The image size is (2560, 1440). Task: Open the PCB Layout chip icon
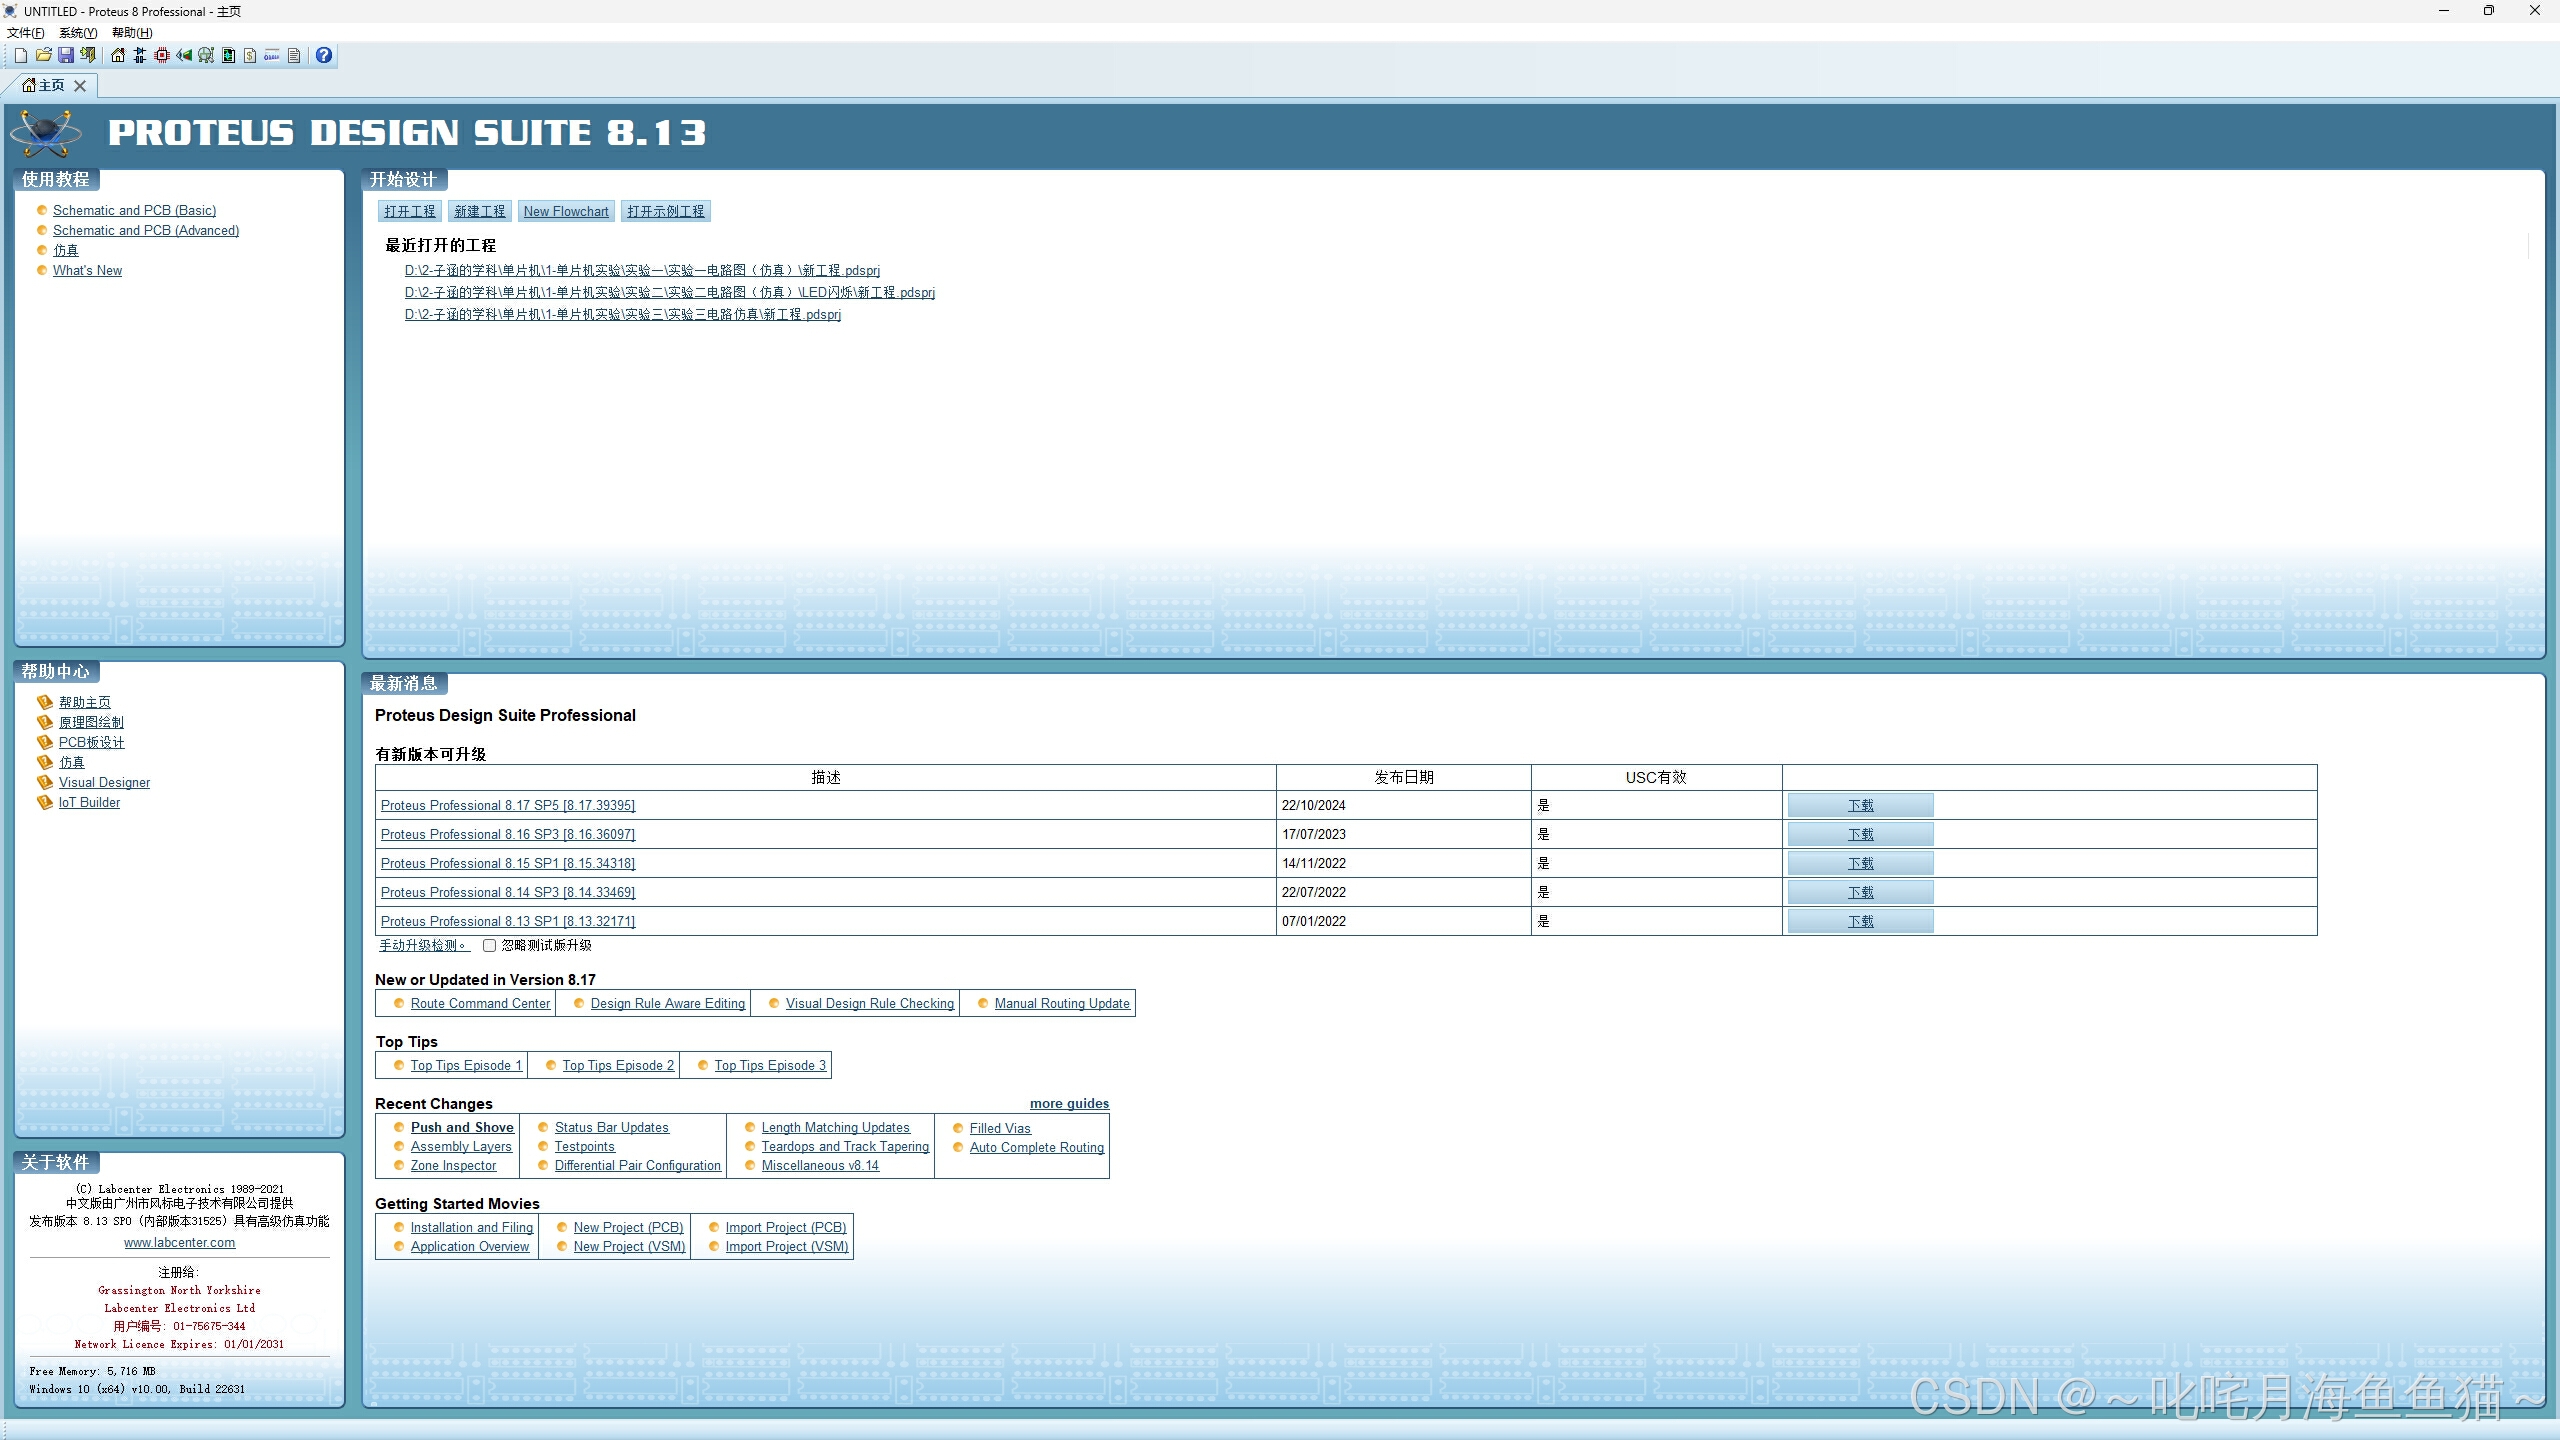click(162, 55)
